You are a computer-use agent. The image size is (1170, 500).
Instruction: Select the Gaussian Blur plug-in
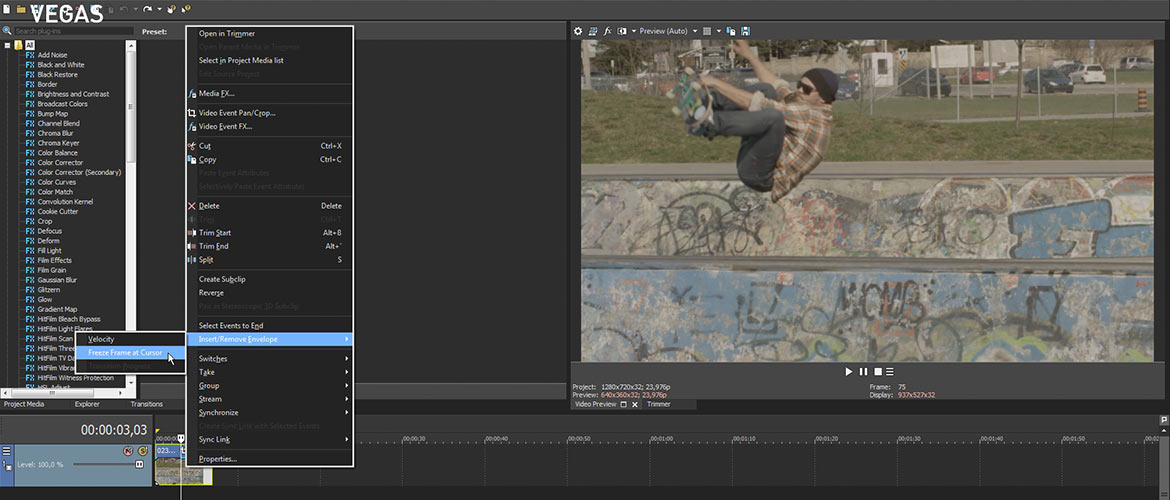57,280
